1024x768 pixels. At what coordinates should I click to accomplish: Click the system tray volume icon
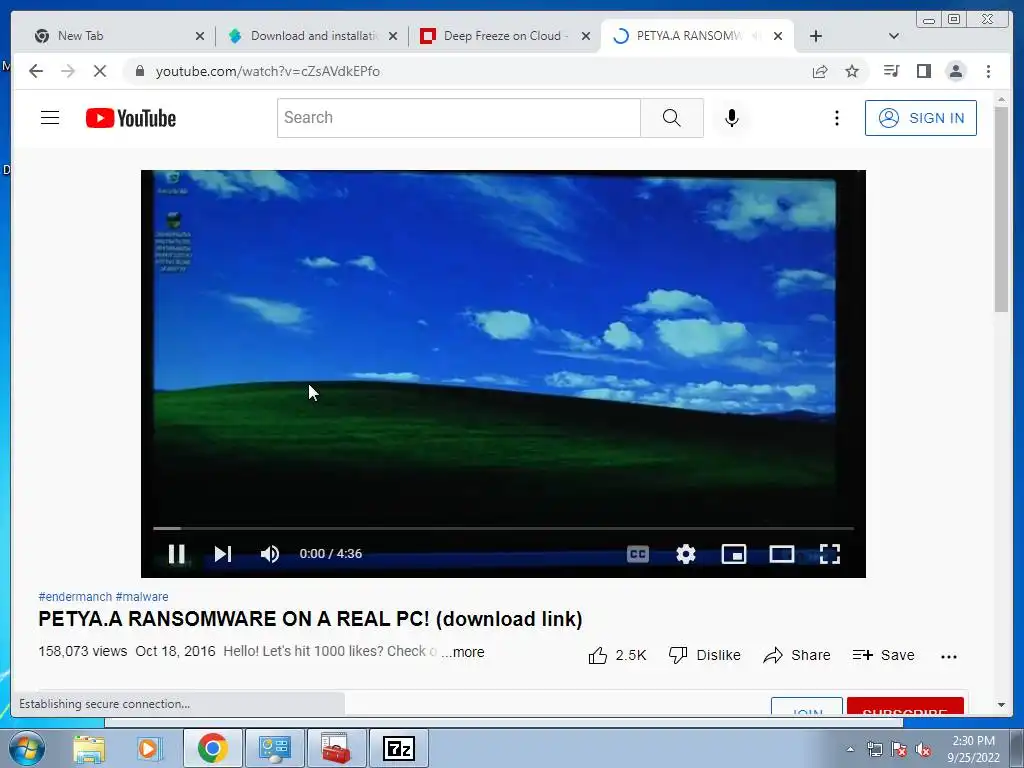click(x=923, y=749)
